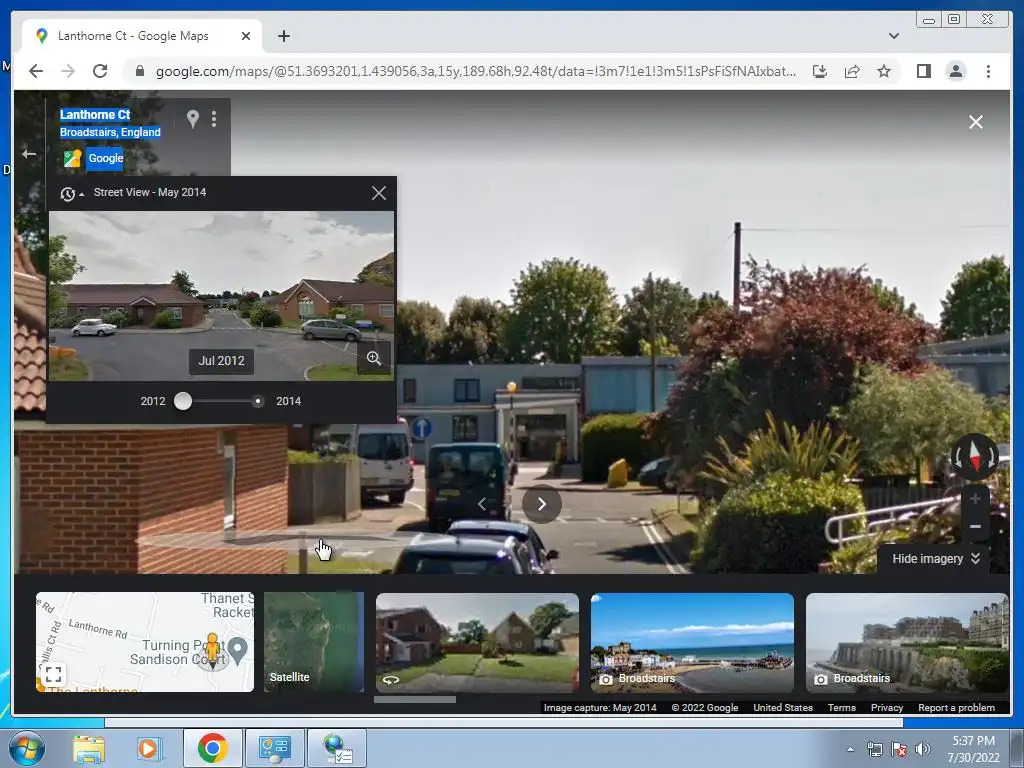
Task: Move forward along the street with right arrow
Action: [541, 504]
